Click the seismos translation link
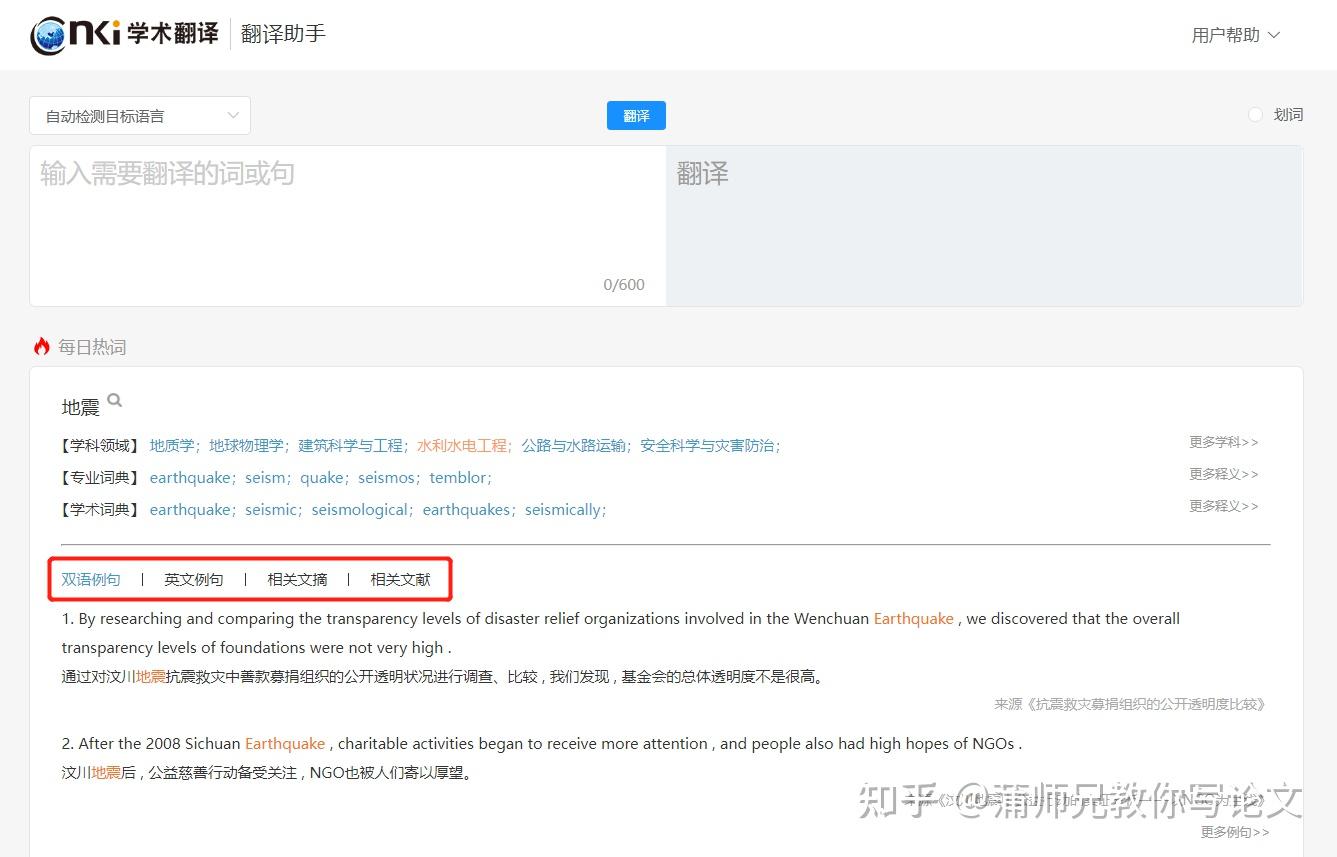1337x857 pixels. 386,478
